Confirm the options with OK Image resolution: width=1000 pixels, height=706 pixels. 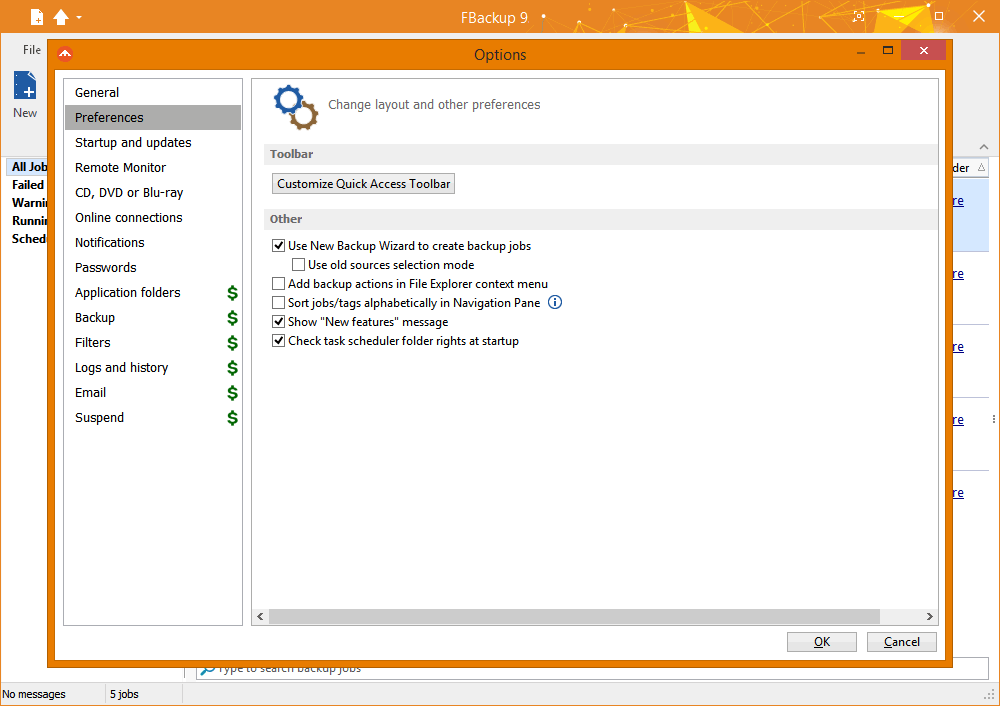tap(821, 642)
